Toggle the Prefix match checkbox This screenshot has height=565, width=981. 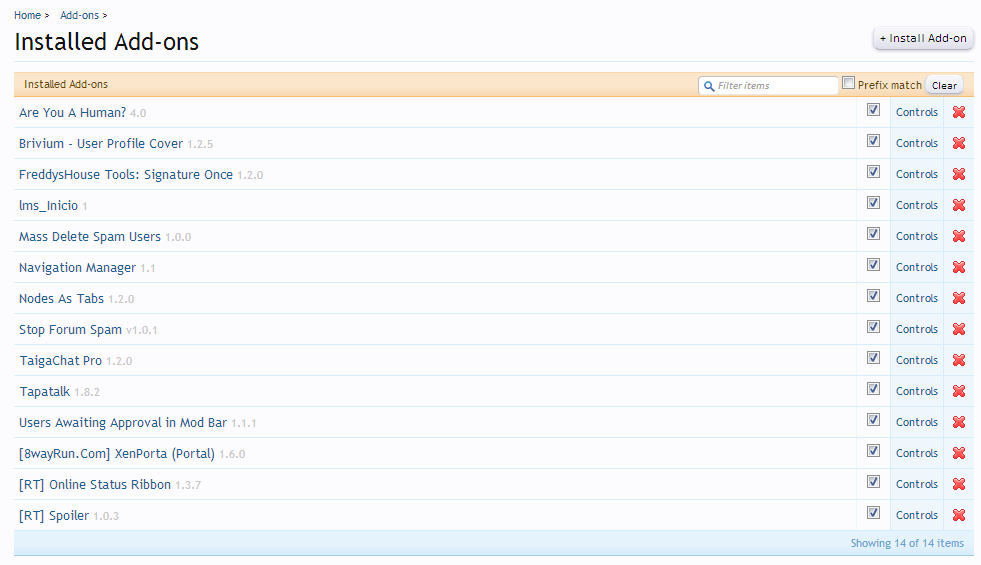[x=848, y=83]
